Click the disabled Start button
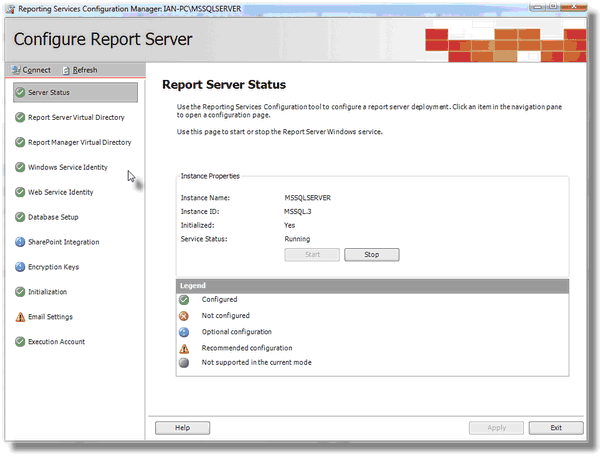 [312, 255]
